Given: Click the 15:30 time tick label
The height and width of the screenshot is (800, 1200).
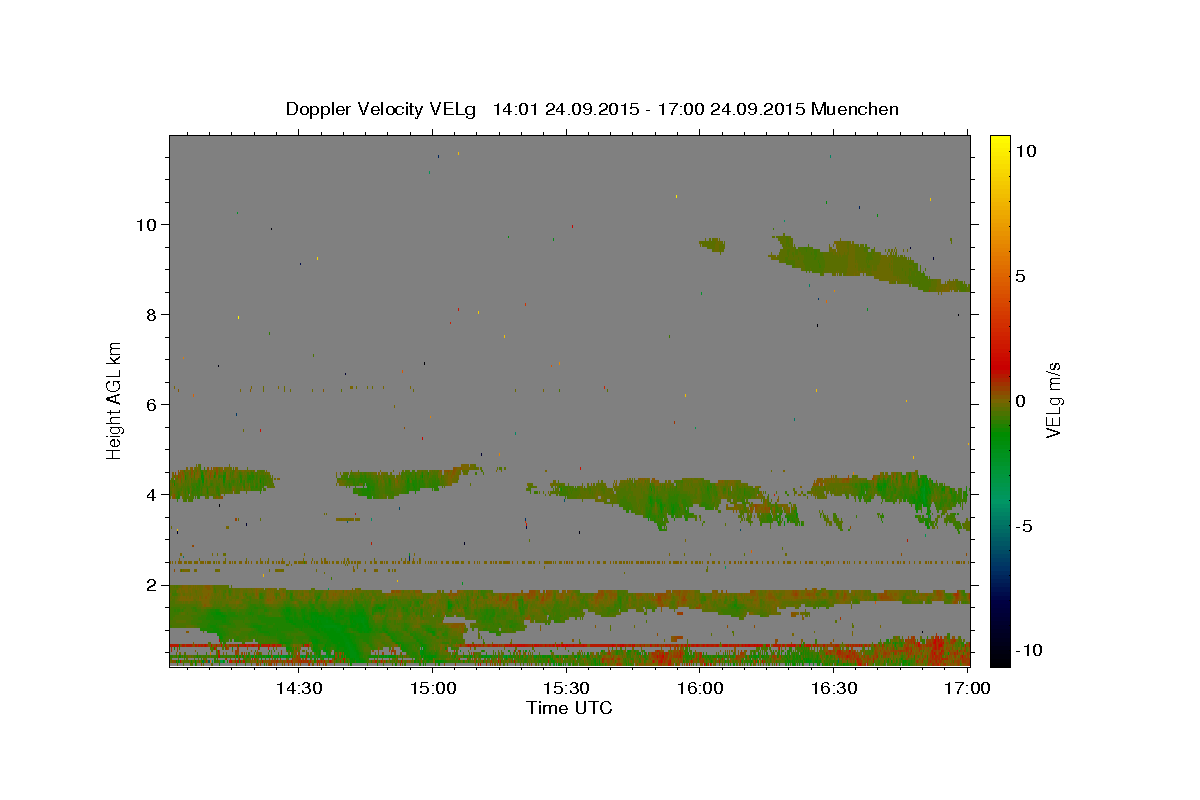Looking at the screenshot, I should tap(566, 689).
